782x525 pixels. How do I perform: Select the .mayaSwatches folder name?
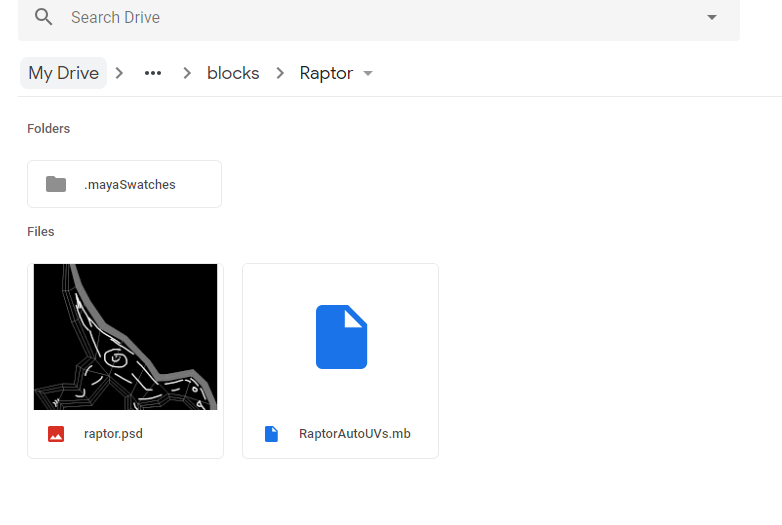(x=129, y=184)
